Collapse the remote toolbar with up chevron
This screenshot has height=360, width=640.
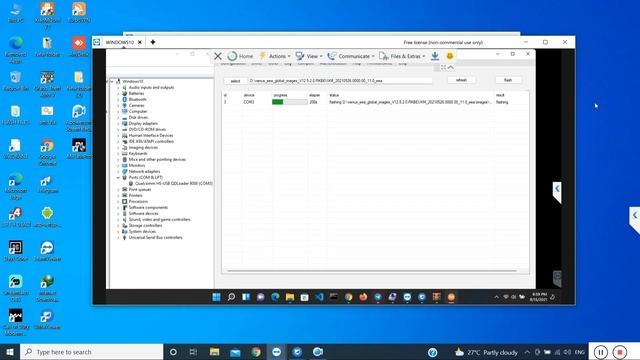click(x=451, y=67)
